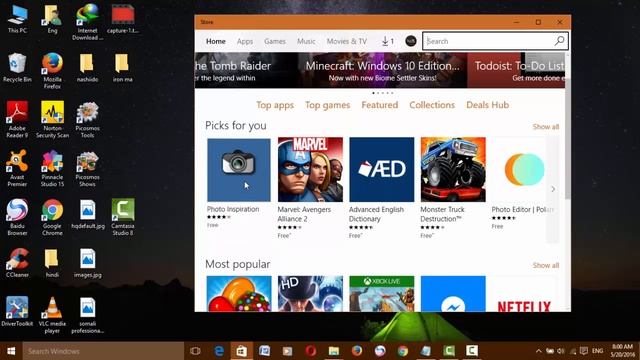
Task: Switch to the Movies & TV tab
Action: pyautogui.click(x=347, y=41)
